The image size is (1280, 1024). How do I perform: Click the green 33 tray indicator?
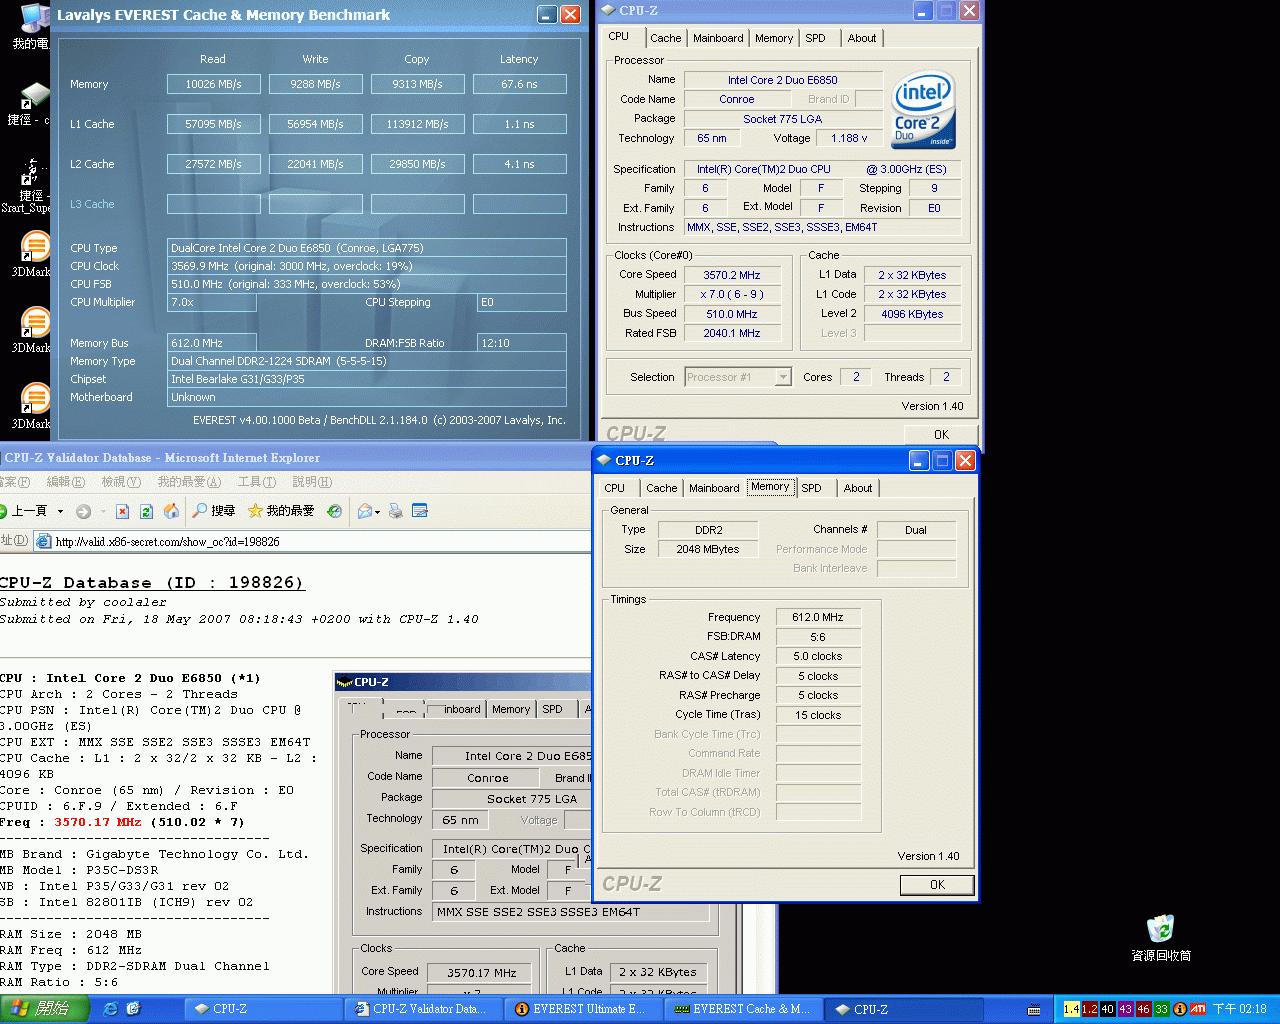pos(1161,1009)
